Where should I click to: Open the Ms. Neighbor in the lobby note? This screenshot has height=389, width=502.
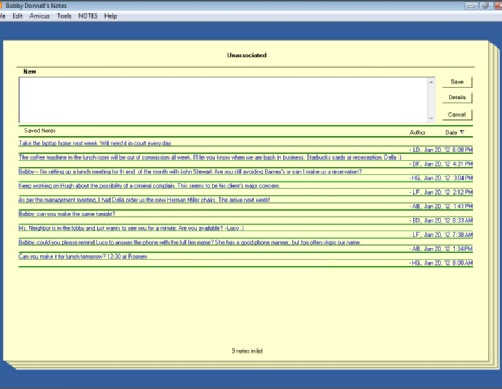pos(131,228)
